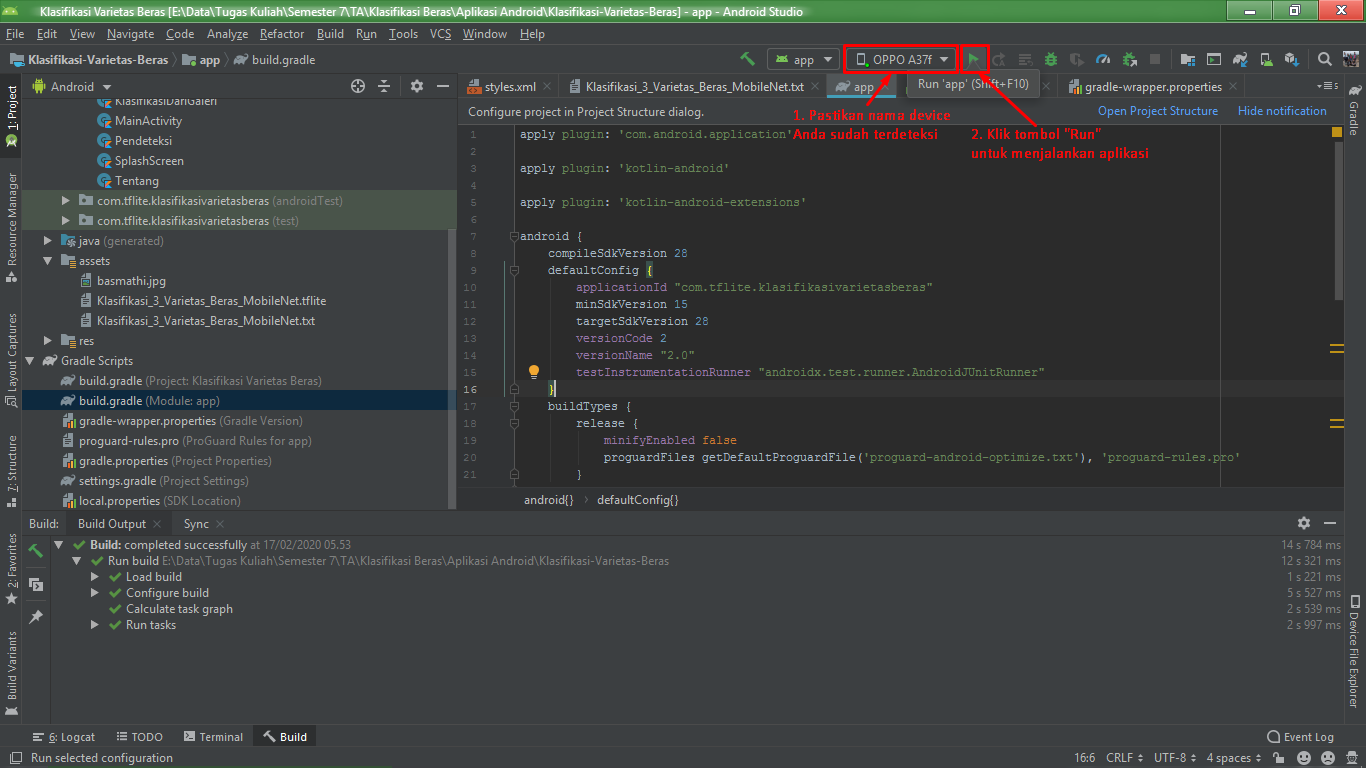Click the pin icon in Build panel
The image size is (1366, 768).
click(36, 617)
